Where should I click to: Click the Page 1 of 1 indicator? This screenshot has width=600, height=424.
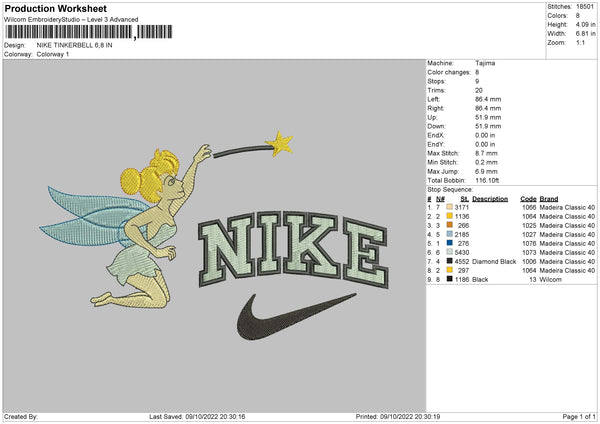coord(579,416)
